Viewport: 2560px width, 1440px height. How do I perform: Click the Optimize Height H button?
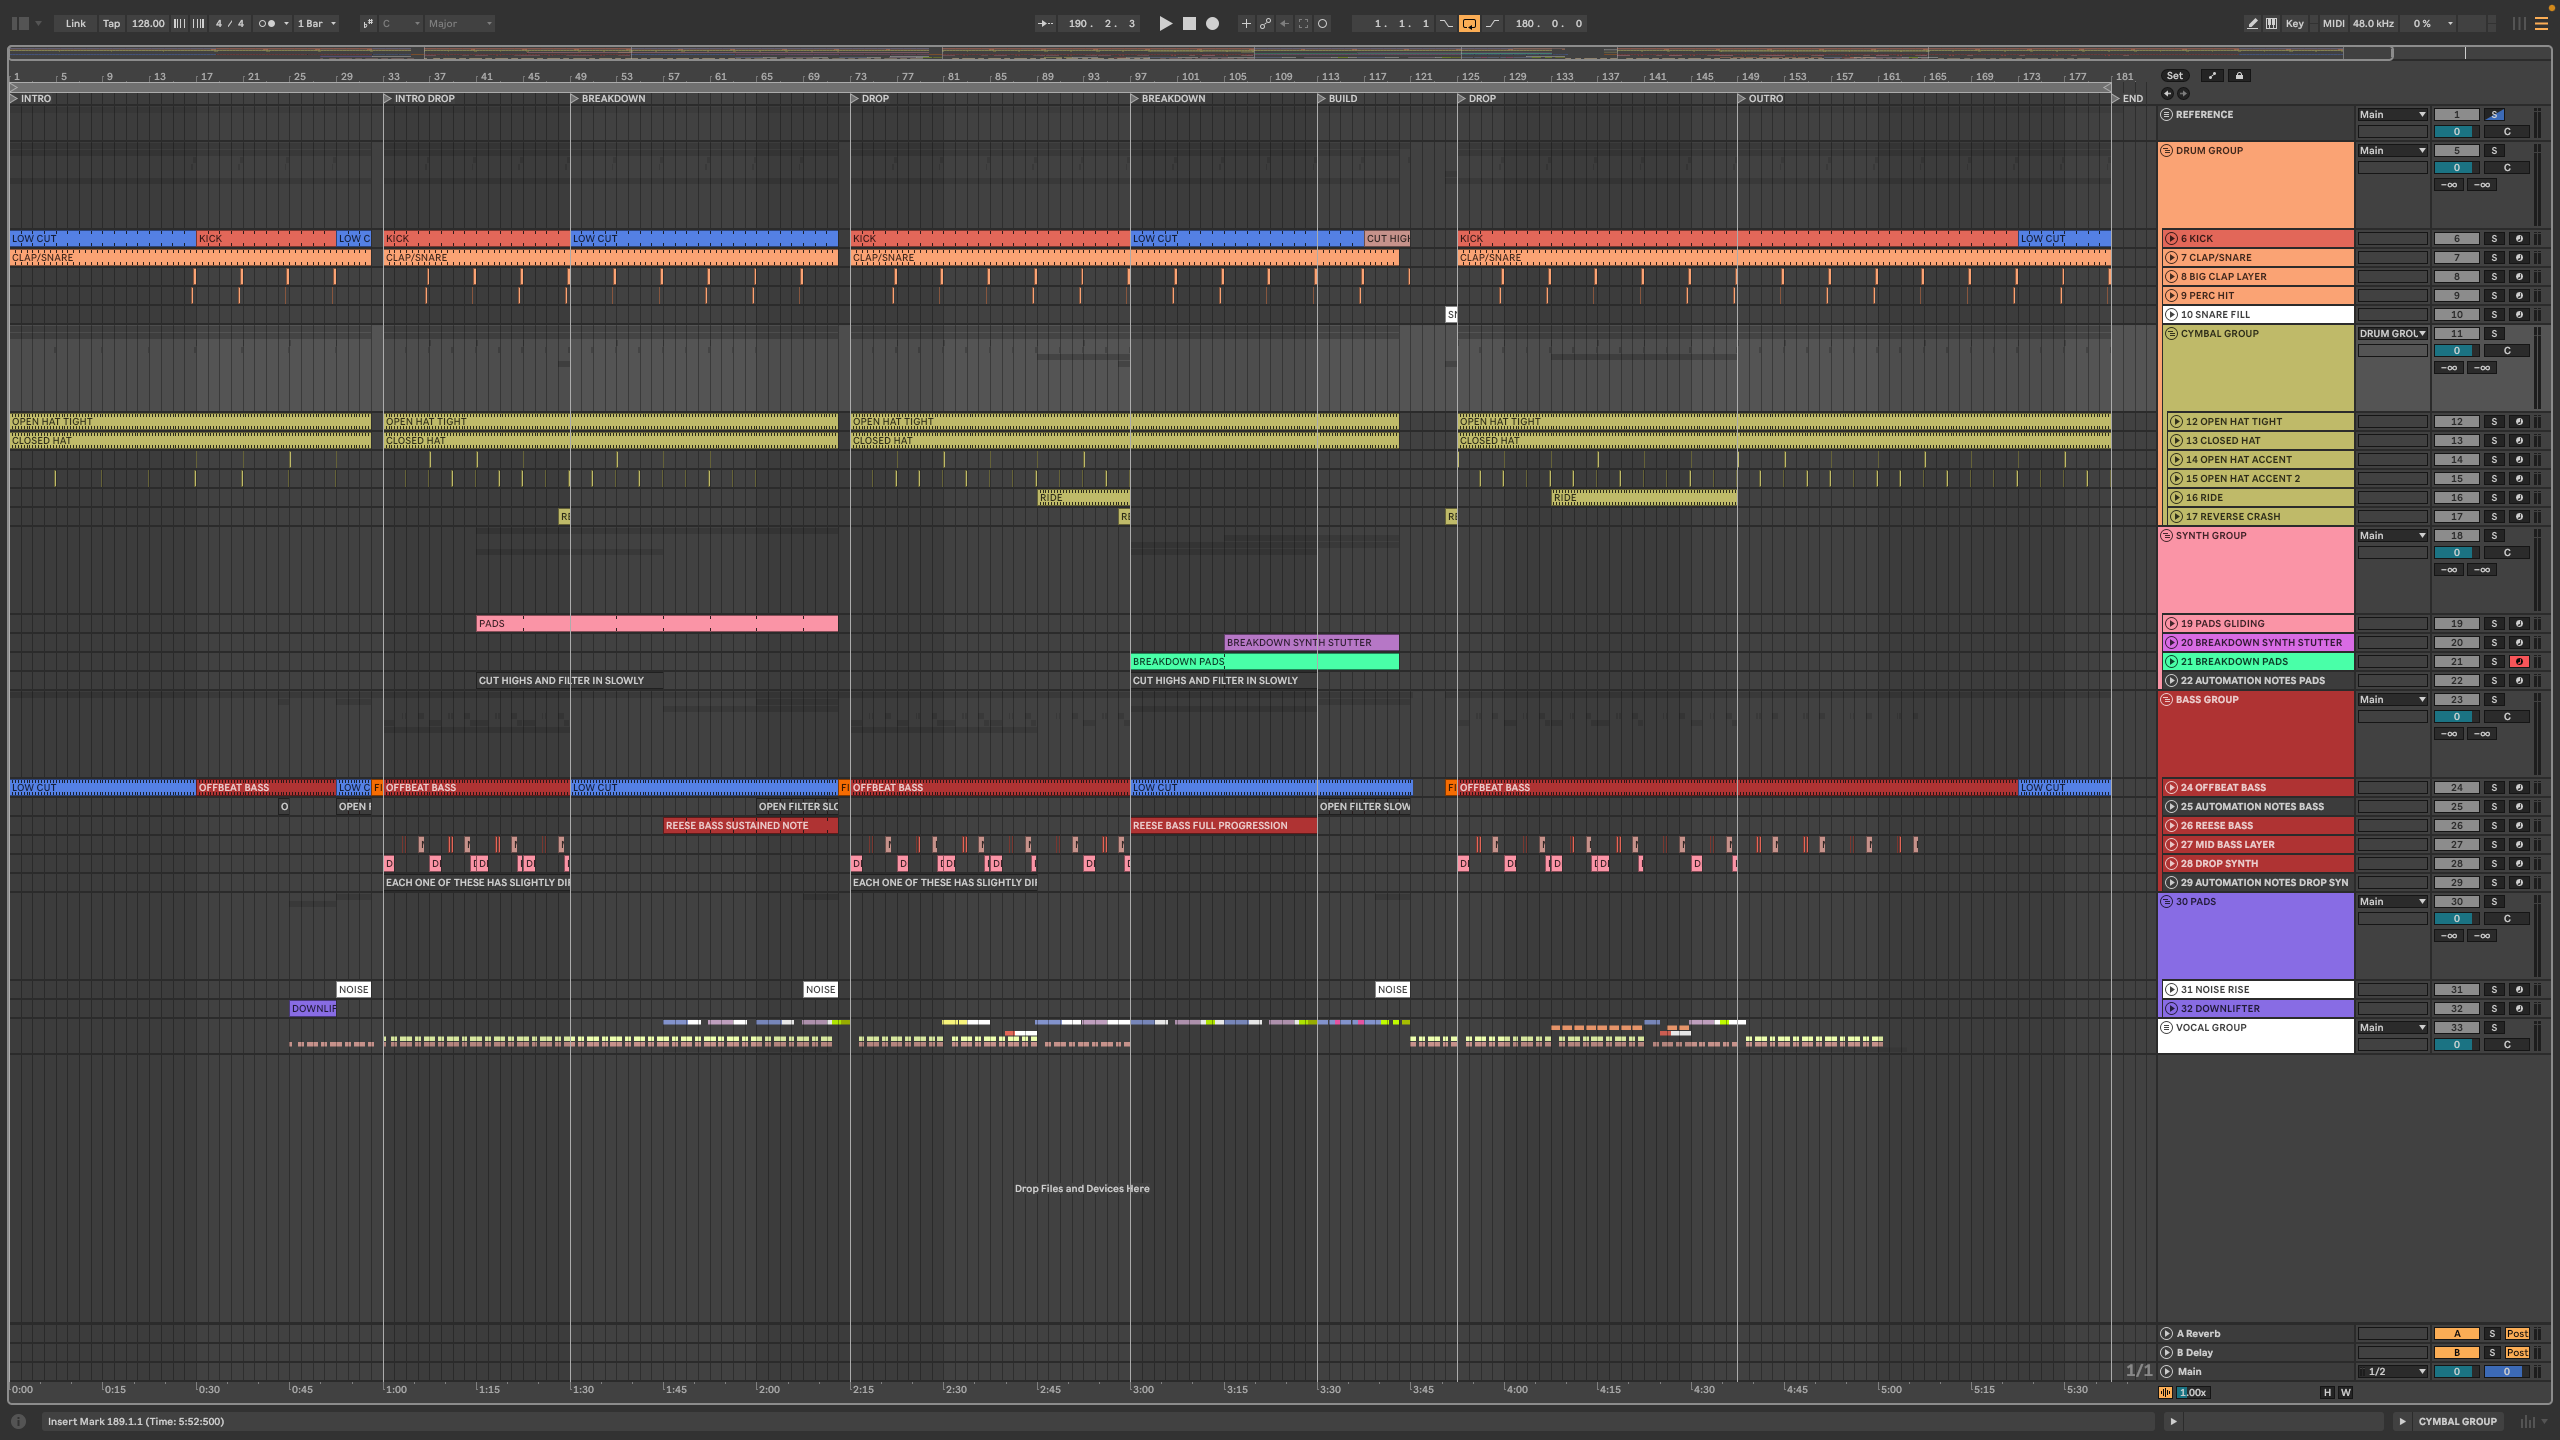(2327, 1392)
